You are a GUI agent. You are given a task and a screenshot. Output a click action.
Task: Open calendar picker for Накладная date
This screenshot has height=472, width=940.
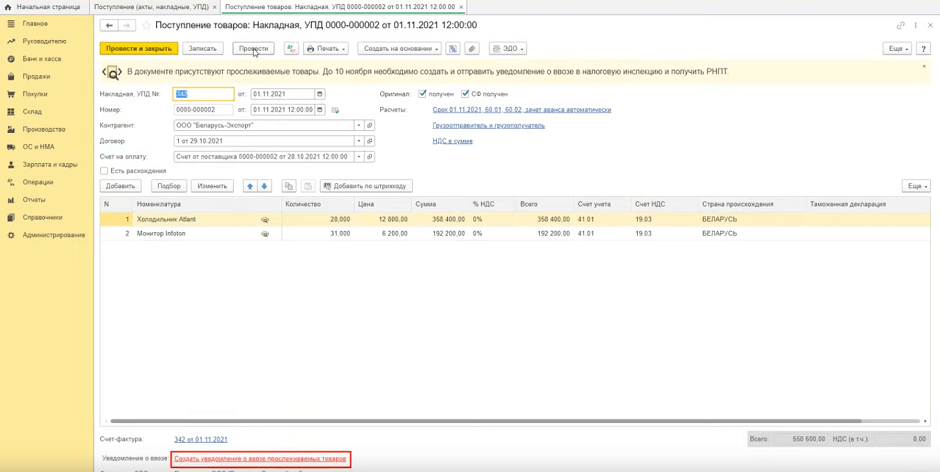[319, 94]
